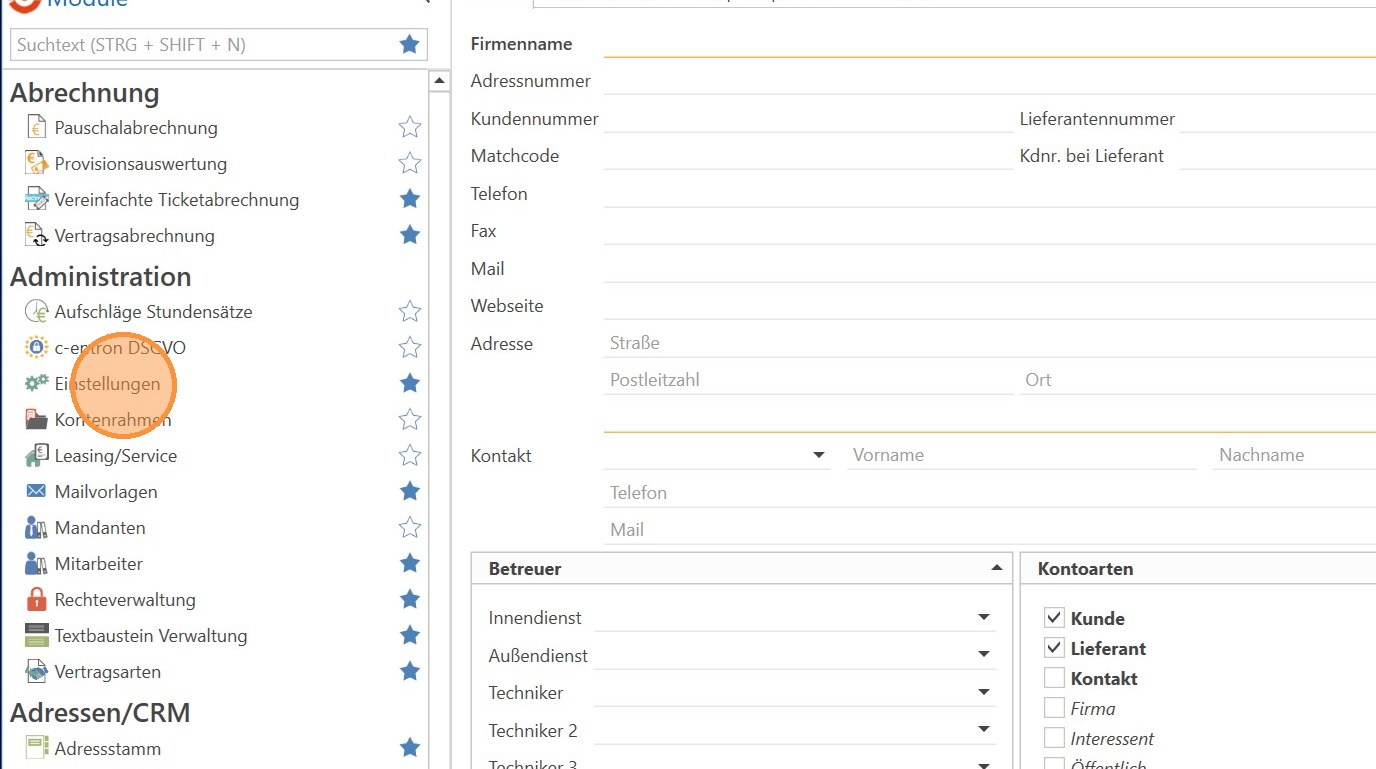Collapse the Betreuer section

pos(996,568)
